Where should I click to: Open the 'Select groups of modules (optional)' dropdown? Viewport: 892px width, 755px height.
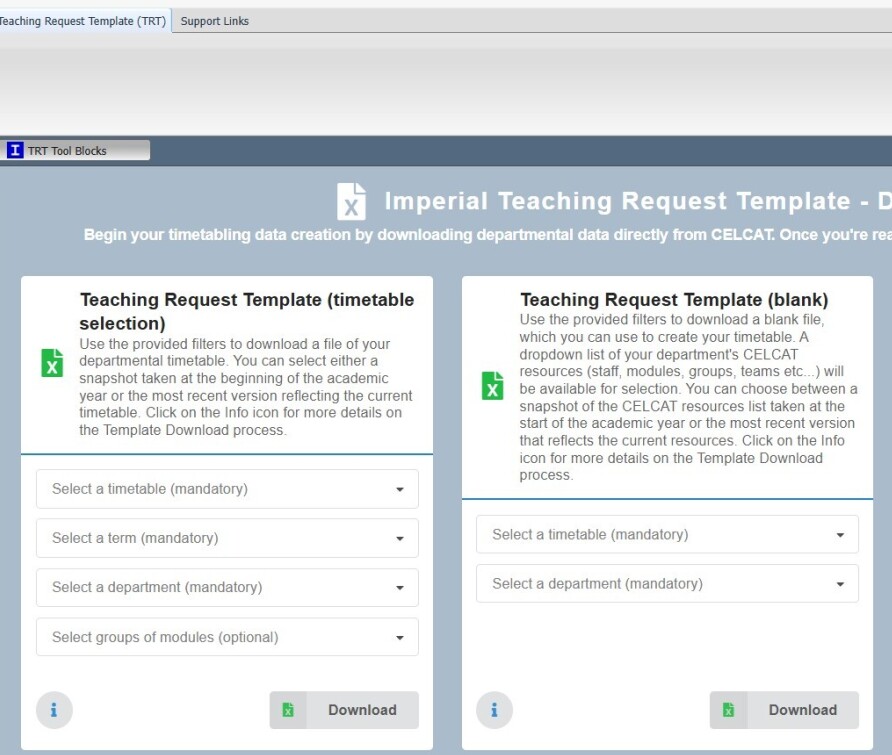(x=227, y=637)
